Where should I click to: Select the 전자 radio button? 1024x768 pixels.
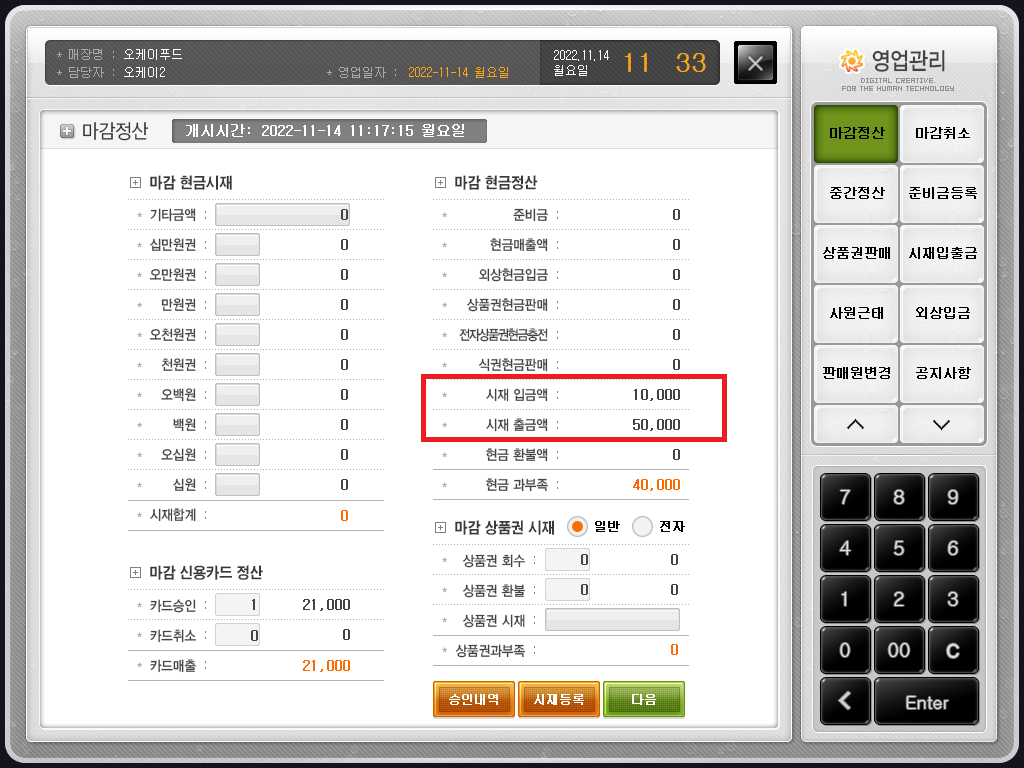[x=642, y=526]
